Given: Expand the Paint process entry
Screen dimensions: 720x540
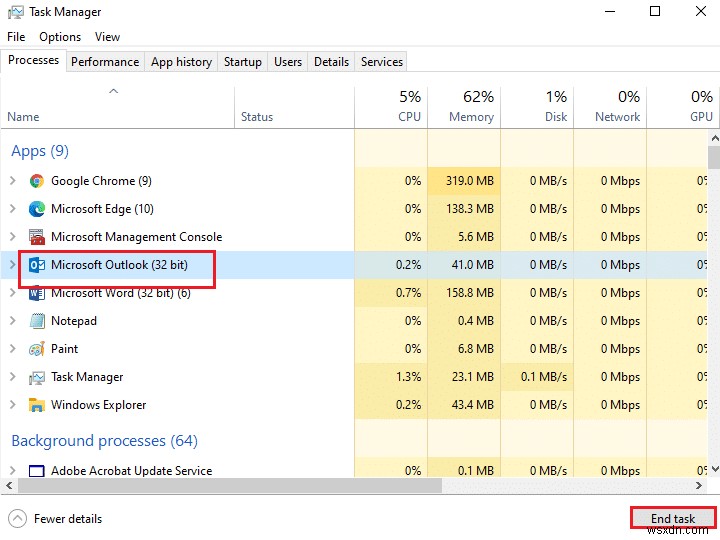Looking at the screenshot, I should pyautogui.click(x=13, y=349).
